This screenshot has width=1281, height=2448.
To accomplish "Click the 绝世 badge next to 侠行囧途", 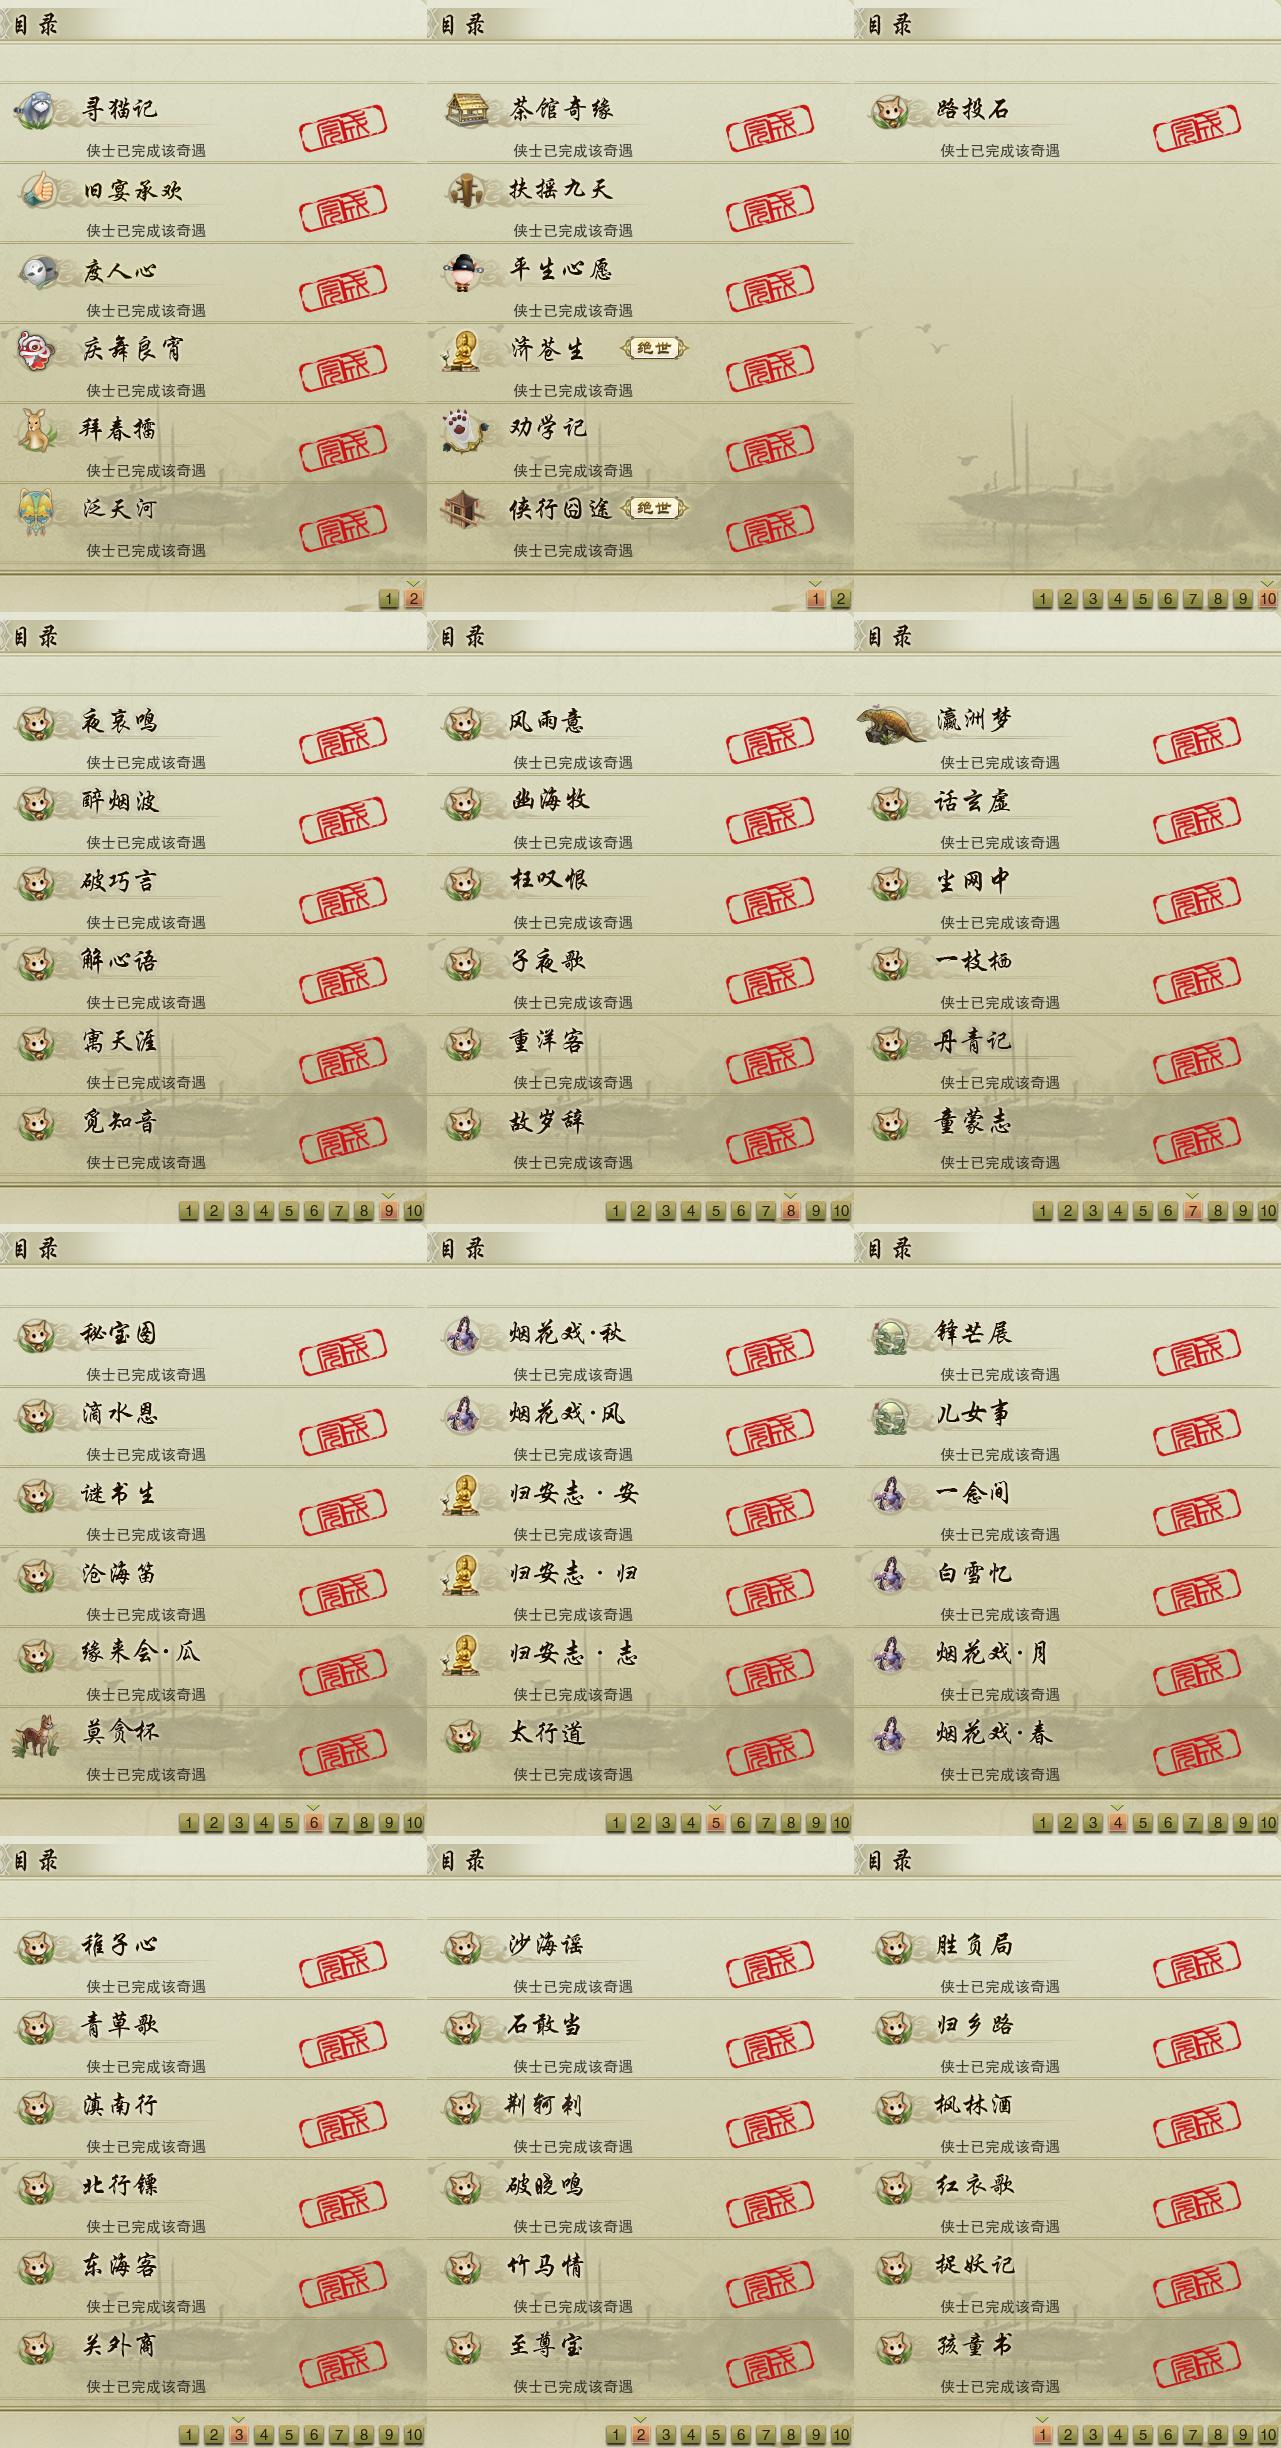I will tap(654, 508).
